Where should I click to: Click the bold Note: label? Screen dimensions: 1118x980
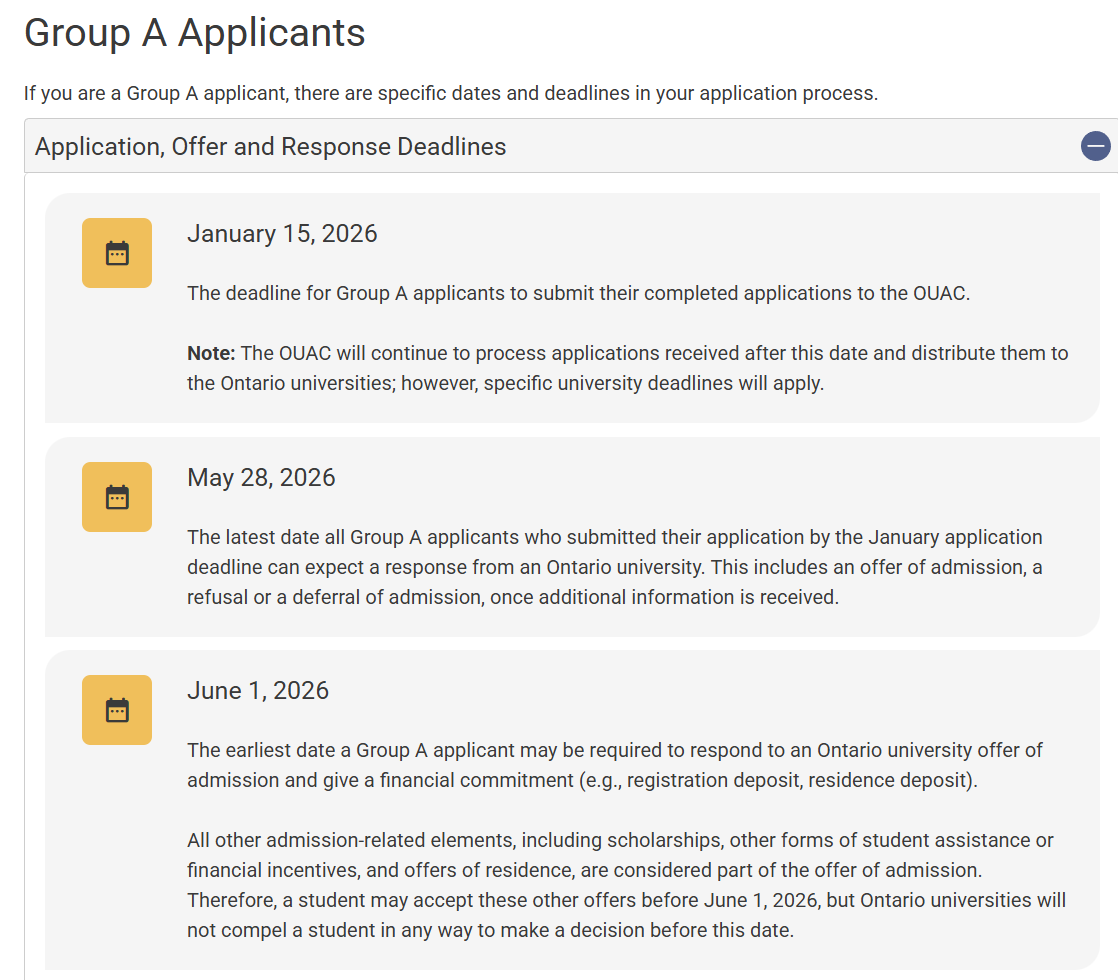tap(211, 353)
